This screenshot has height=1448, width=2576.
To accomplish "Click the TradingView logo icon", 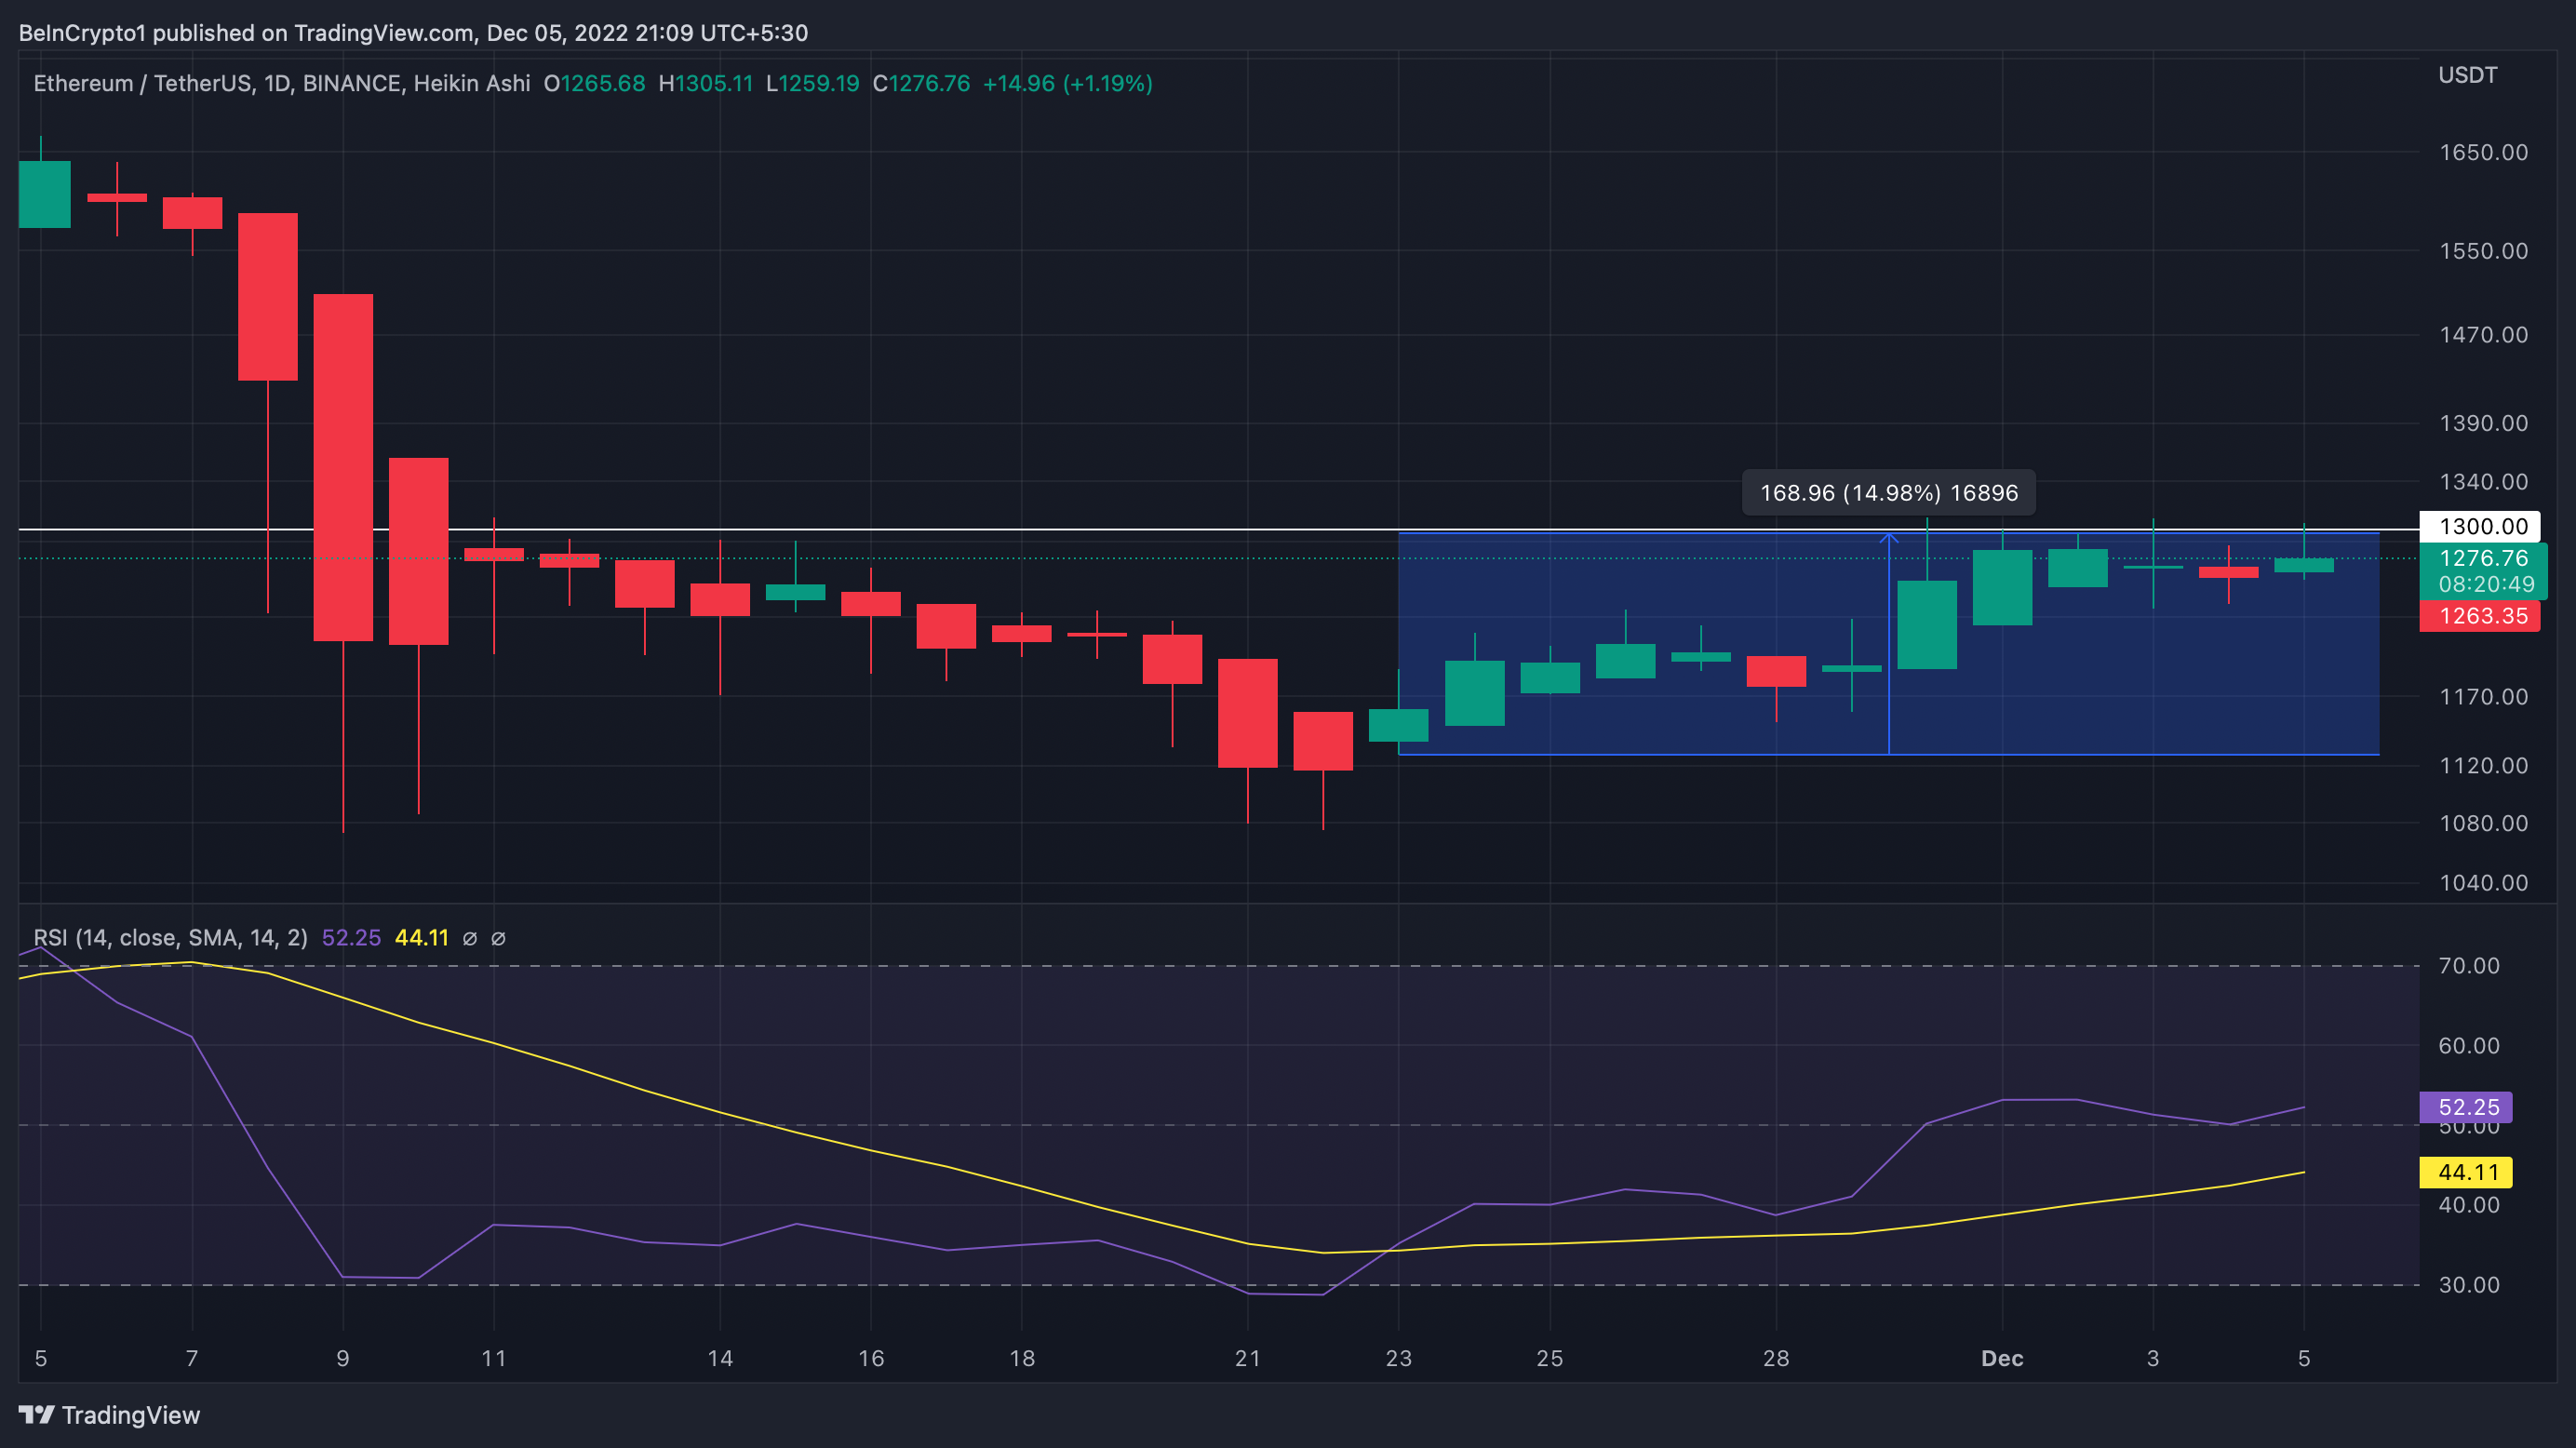I will pos(36,1414).
